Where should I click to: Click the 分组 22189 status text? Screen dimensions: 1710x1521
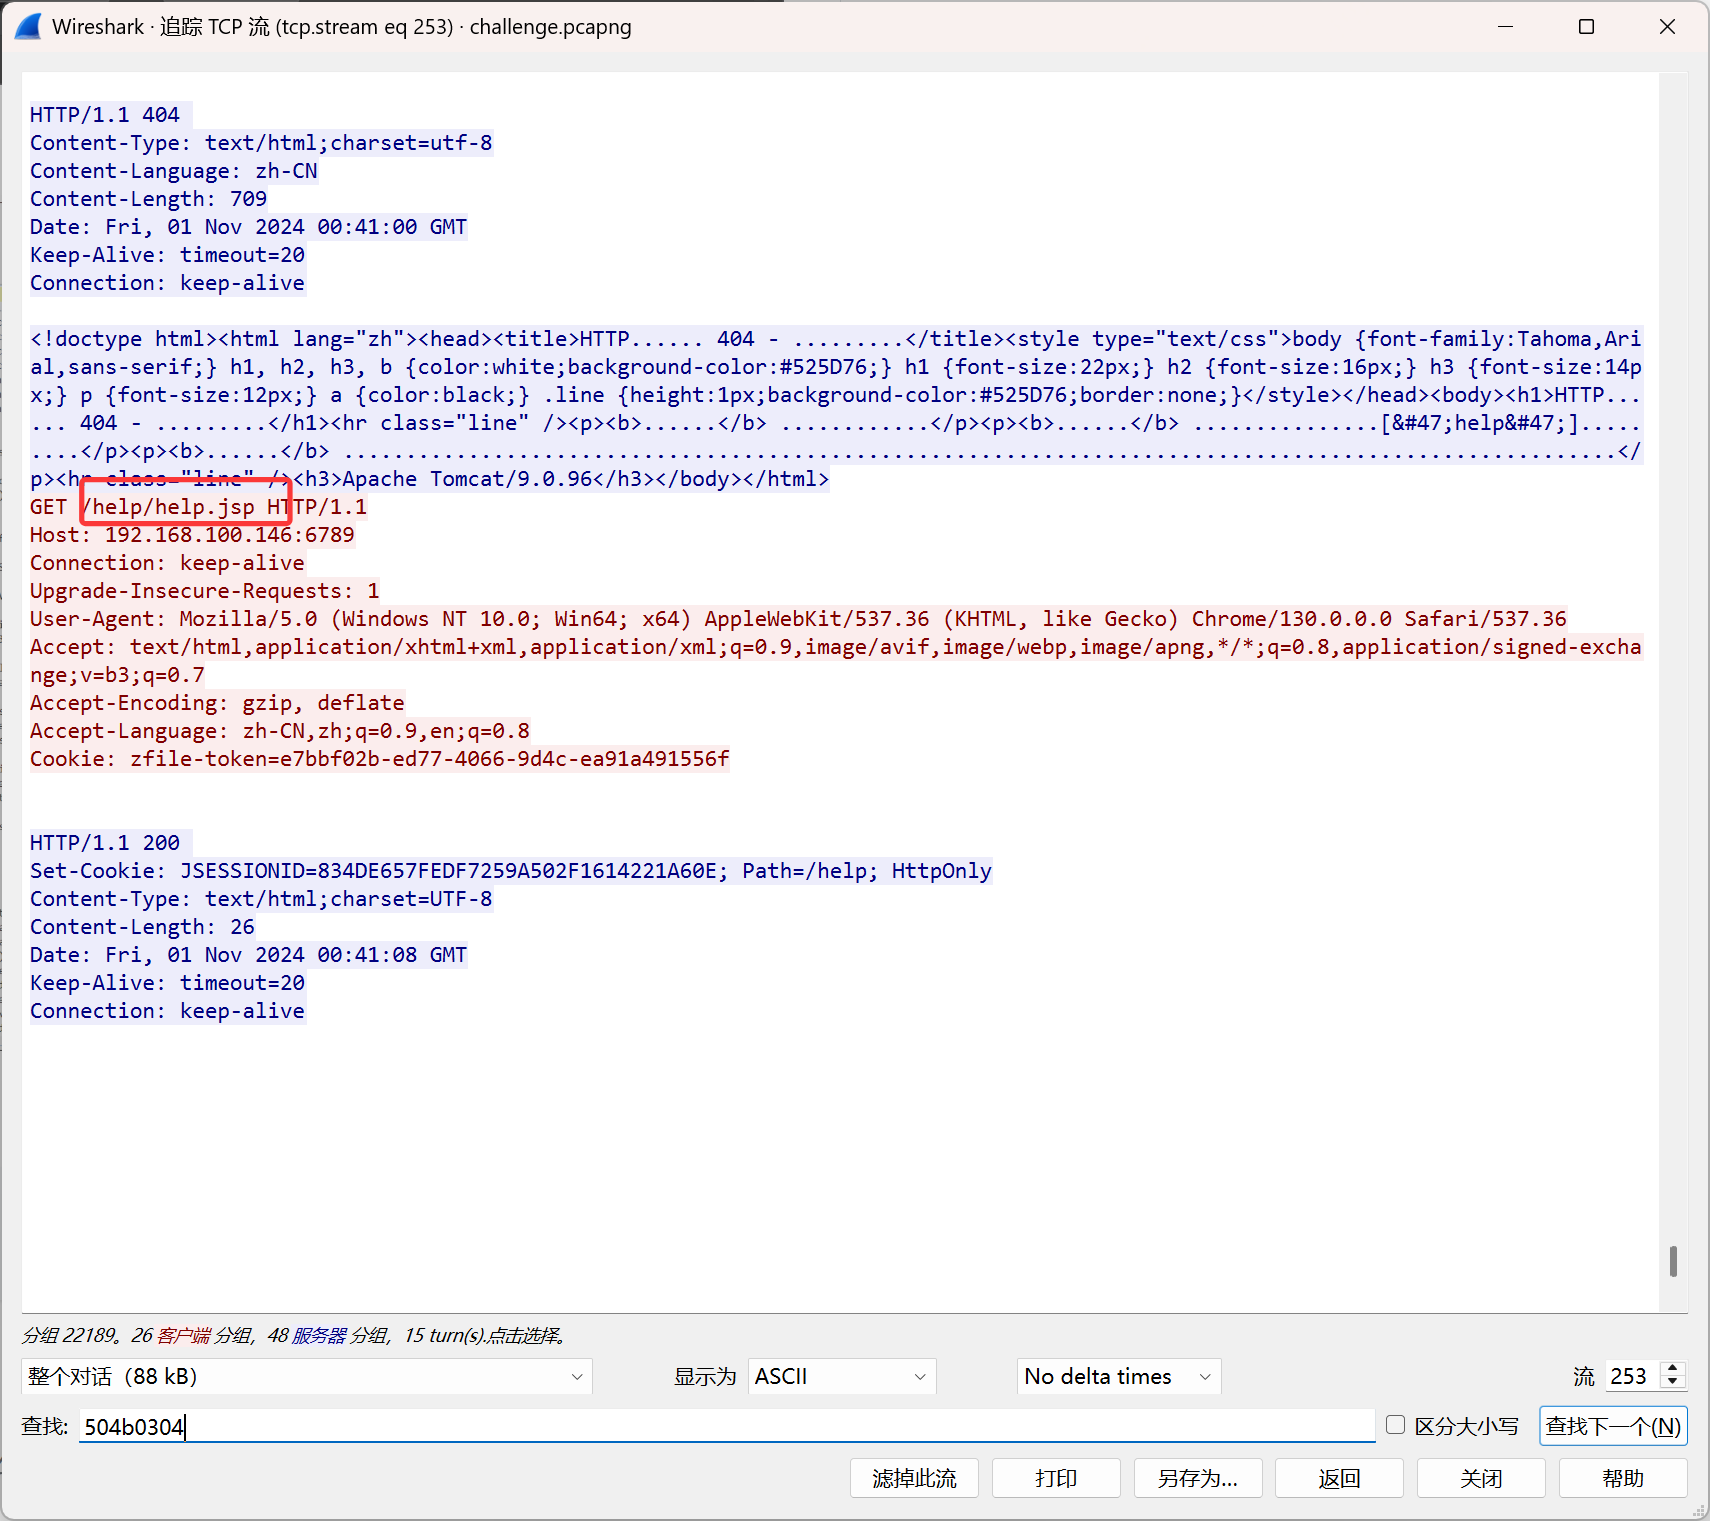point(69,1335)
